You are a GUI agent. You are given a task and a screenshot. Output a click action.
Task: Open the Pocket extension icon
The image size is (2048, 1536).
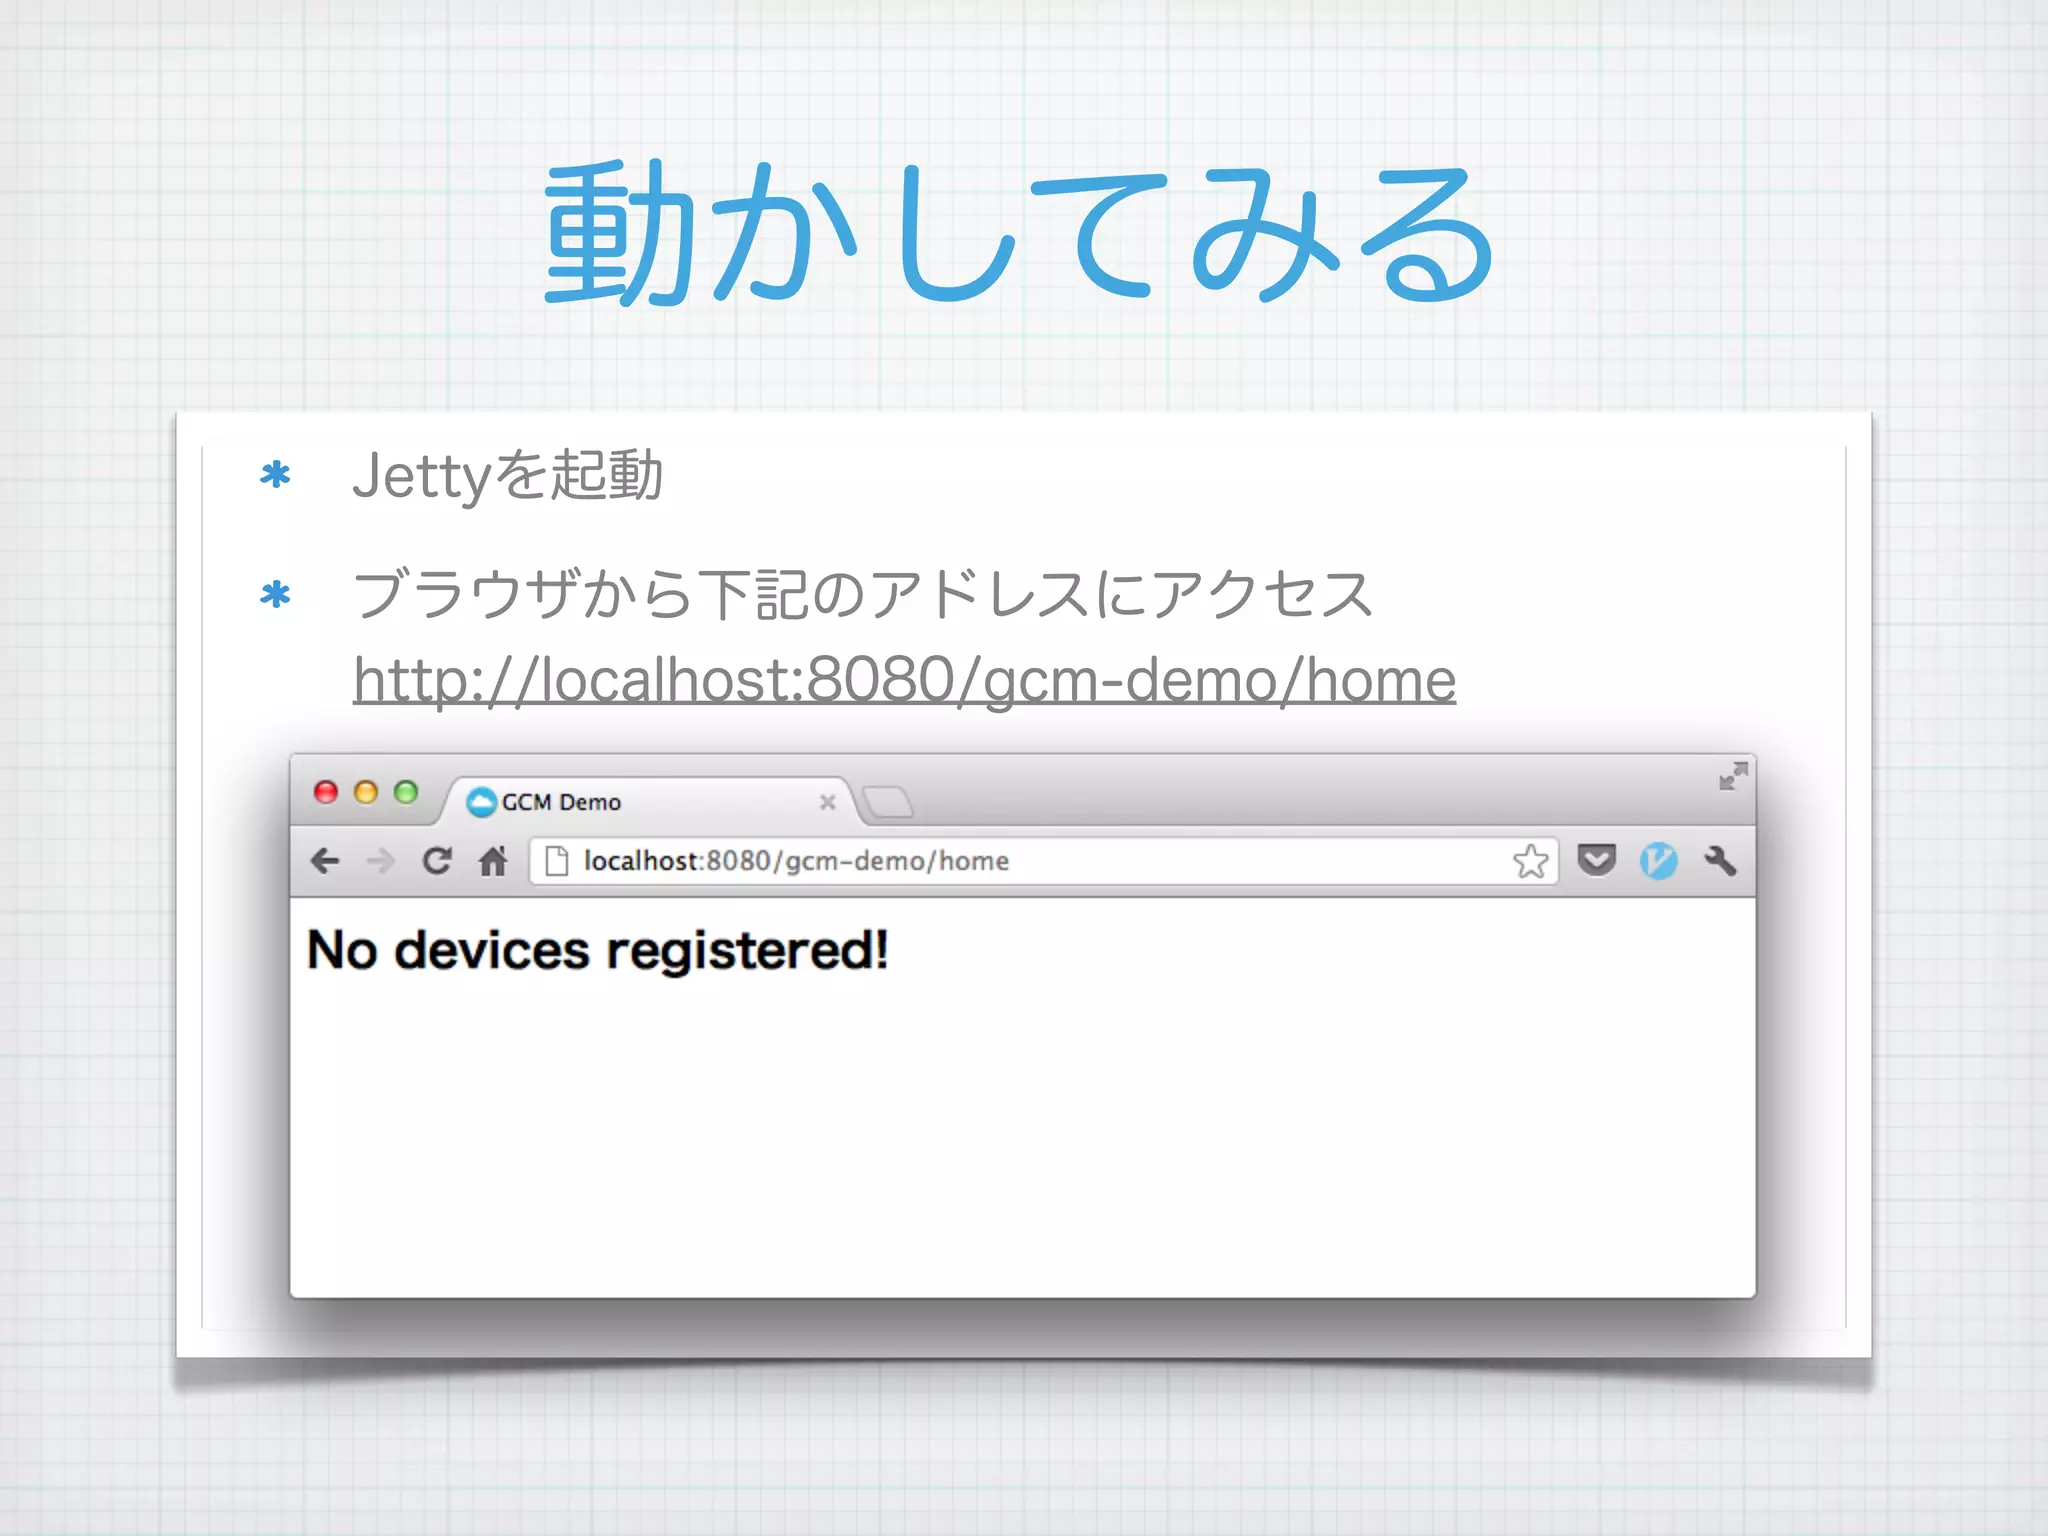click(x=1597, y=860)
